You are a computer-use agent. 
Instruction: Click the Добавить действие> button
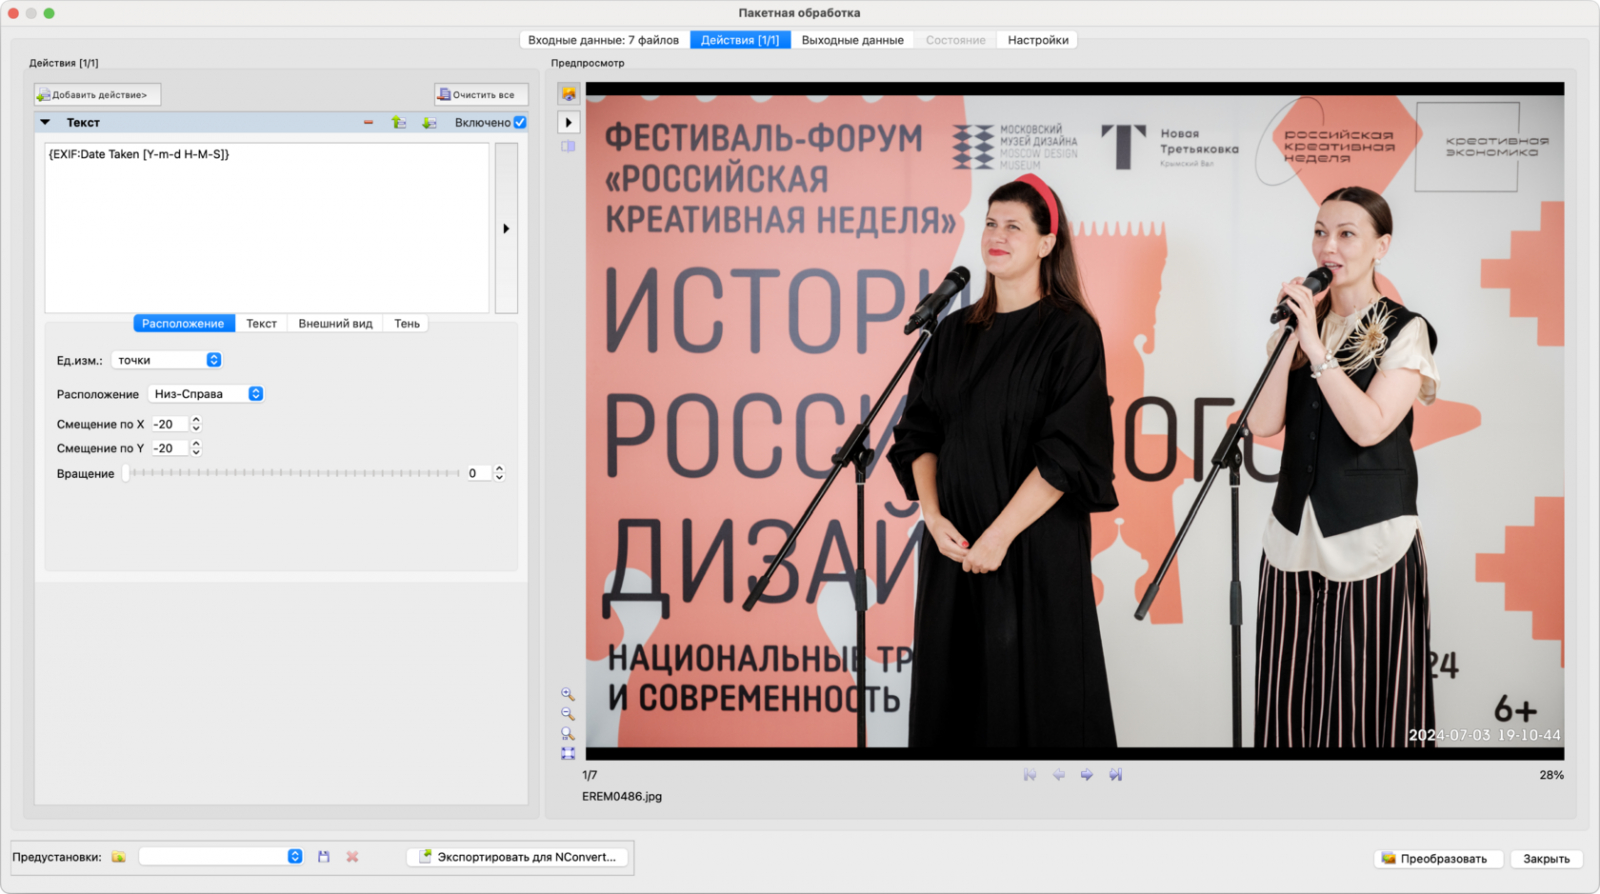pos(98,95)
